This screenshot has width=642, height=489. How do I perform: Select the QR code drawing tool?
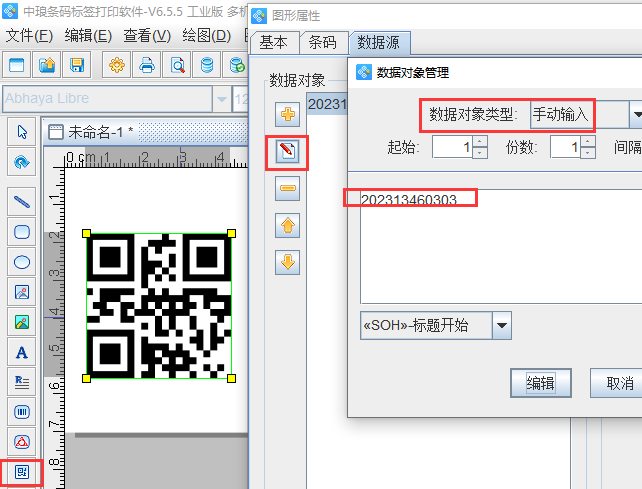pos(21,471)
